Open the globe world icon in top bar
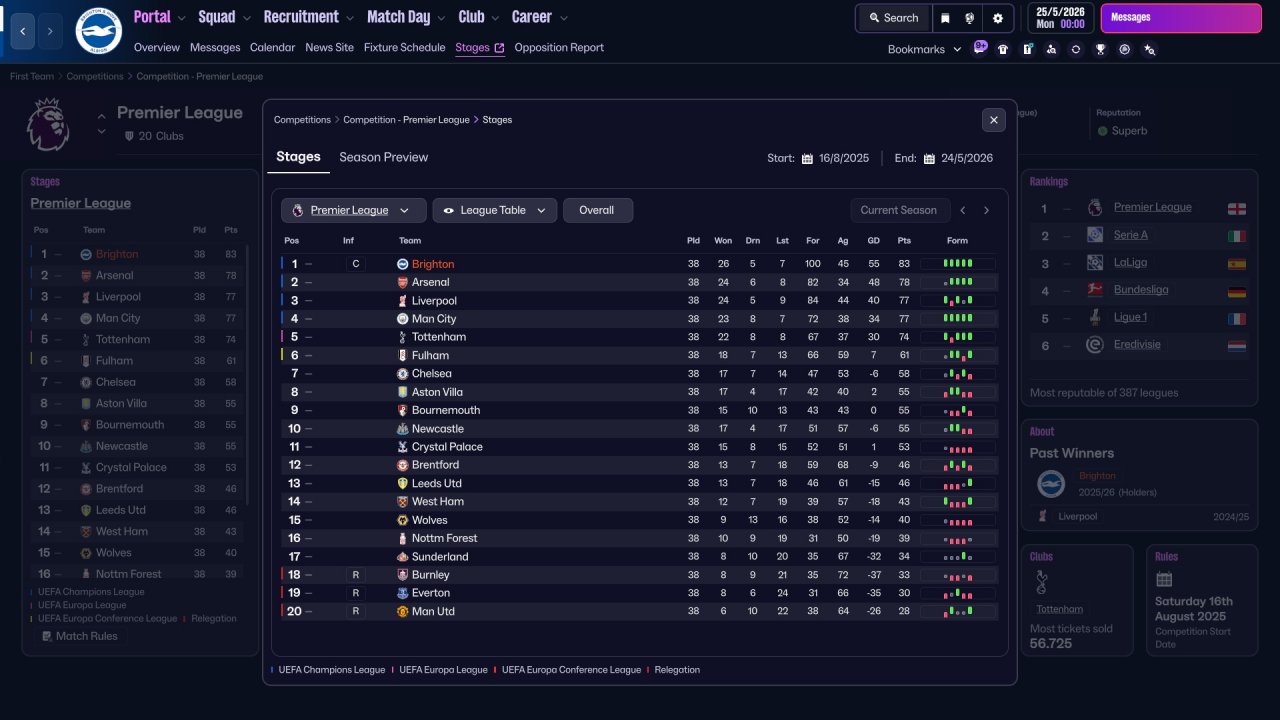 970,18
